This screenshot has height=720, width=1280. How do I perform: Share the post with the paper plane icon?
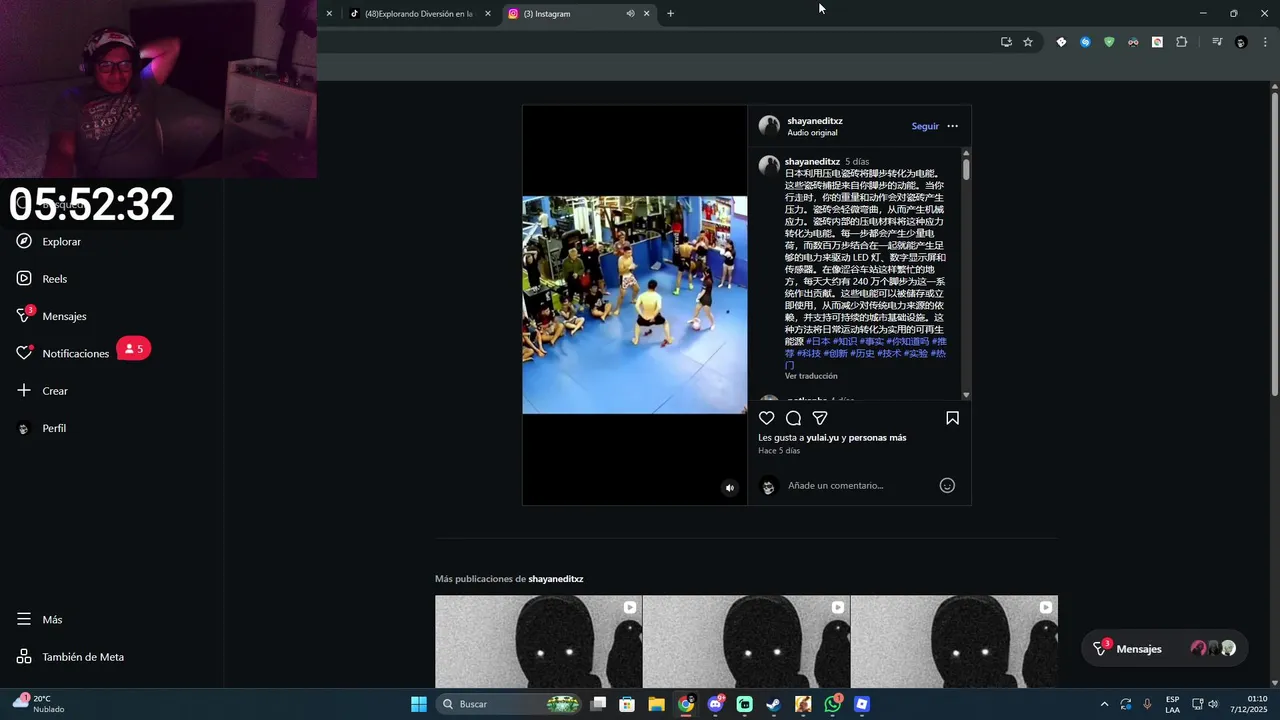point(820,418)
